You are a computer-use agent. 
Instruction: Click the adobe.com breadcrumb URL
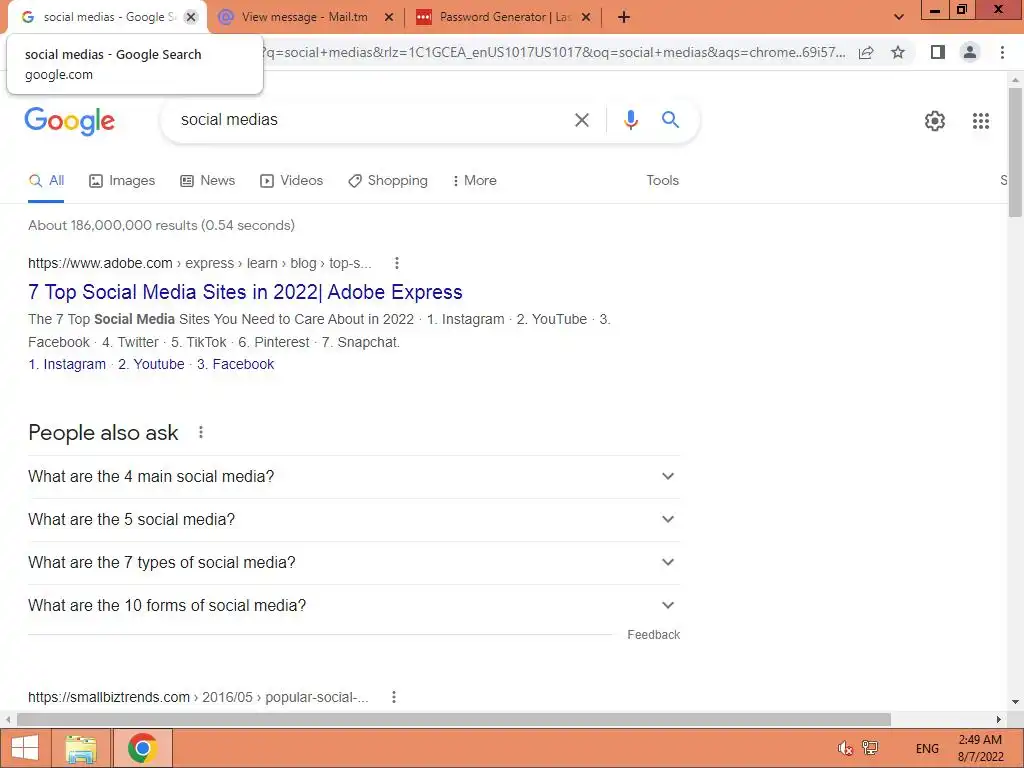200,263
